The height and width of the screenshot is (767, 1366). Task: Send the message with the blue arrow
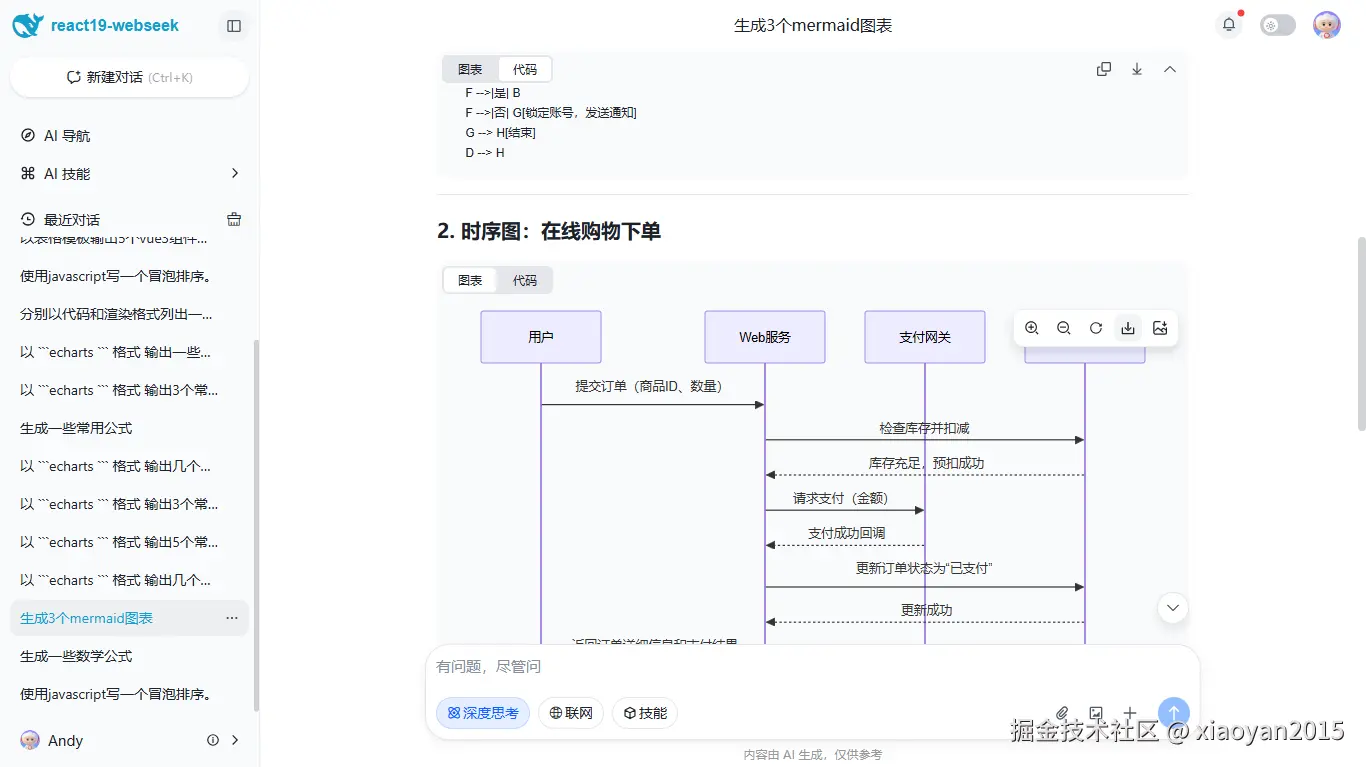tap(1174, 713)
